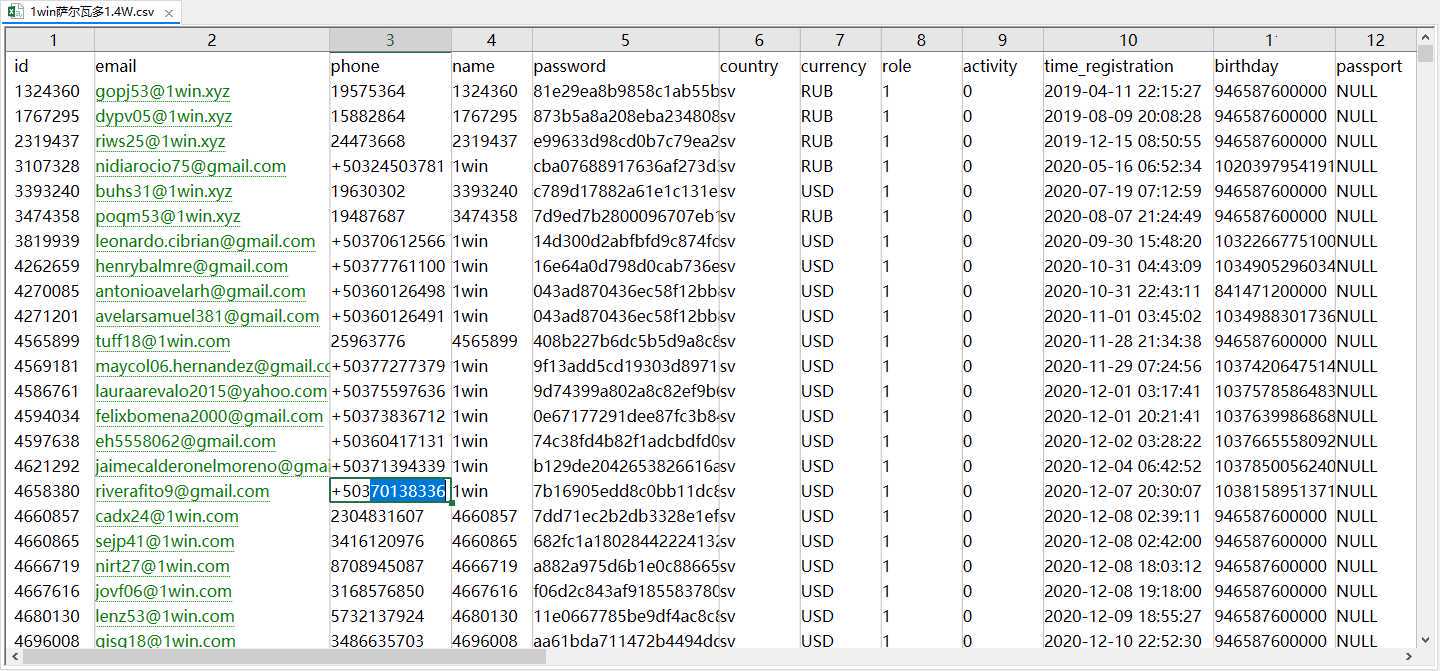Select email cell antonioavelarh@gmail.com
The height and width of the screenshot is (671, 1440).
point(212,291)
